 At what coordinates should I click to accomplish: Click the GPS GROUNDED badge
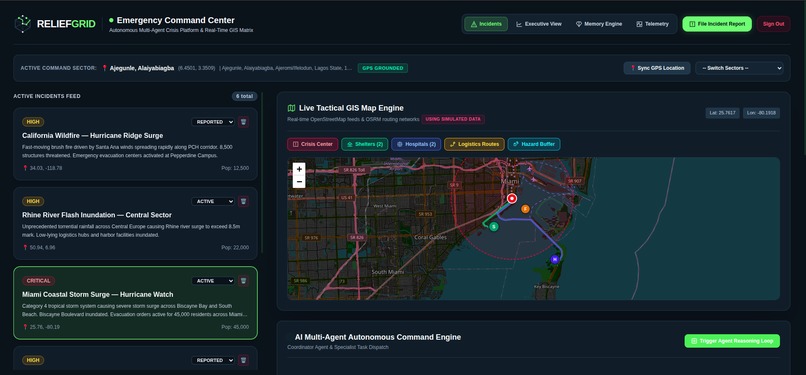[382, 68]
